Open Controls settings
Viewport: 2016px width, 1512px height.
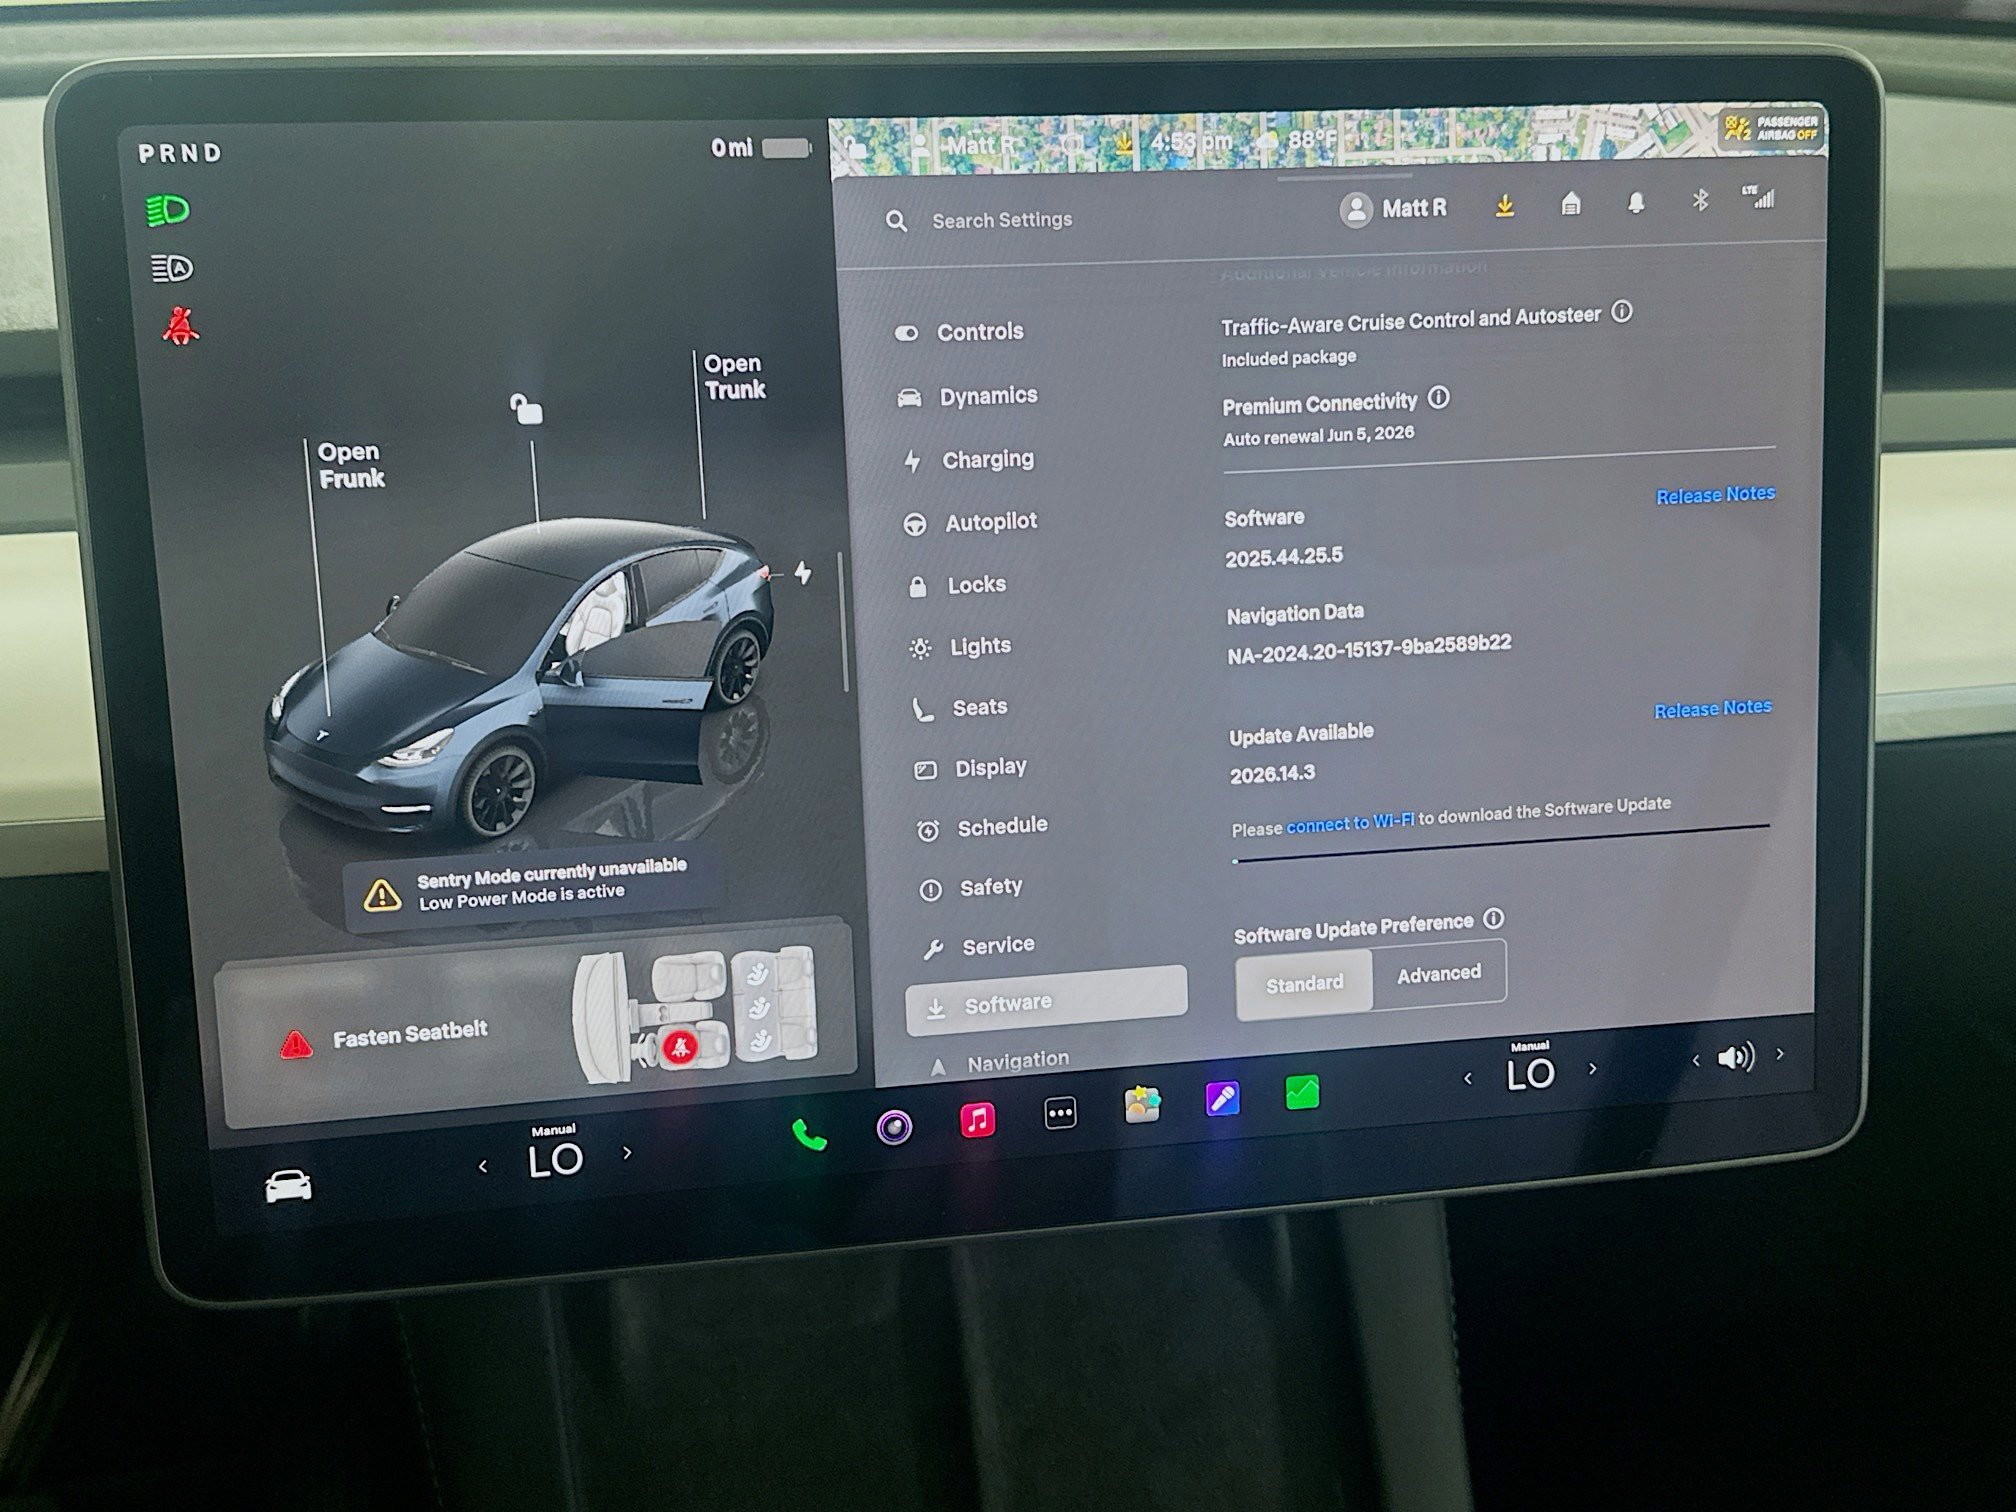click(960, 332)
